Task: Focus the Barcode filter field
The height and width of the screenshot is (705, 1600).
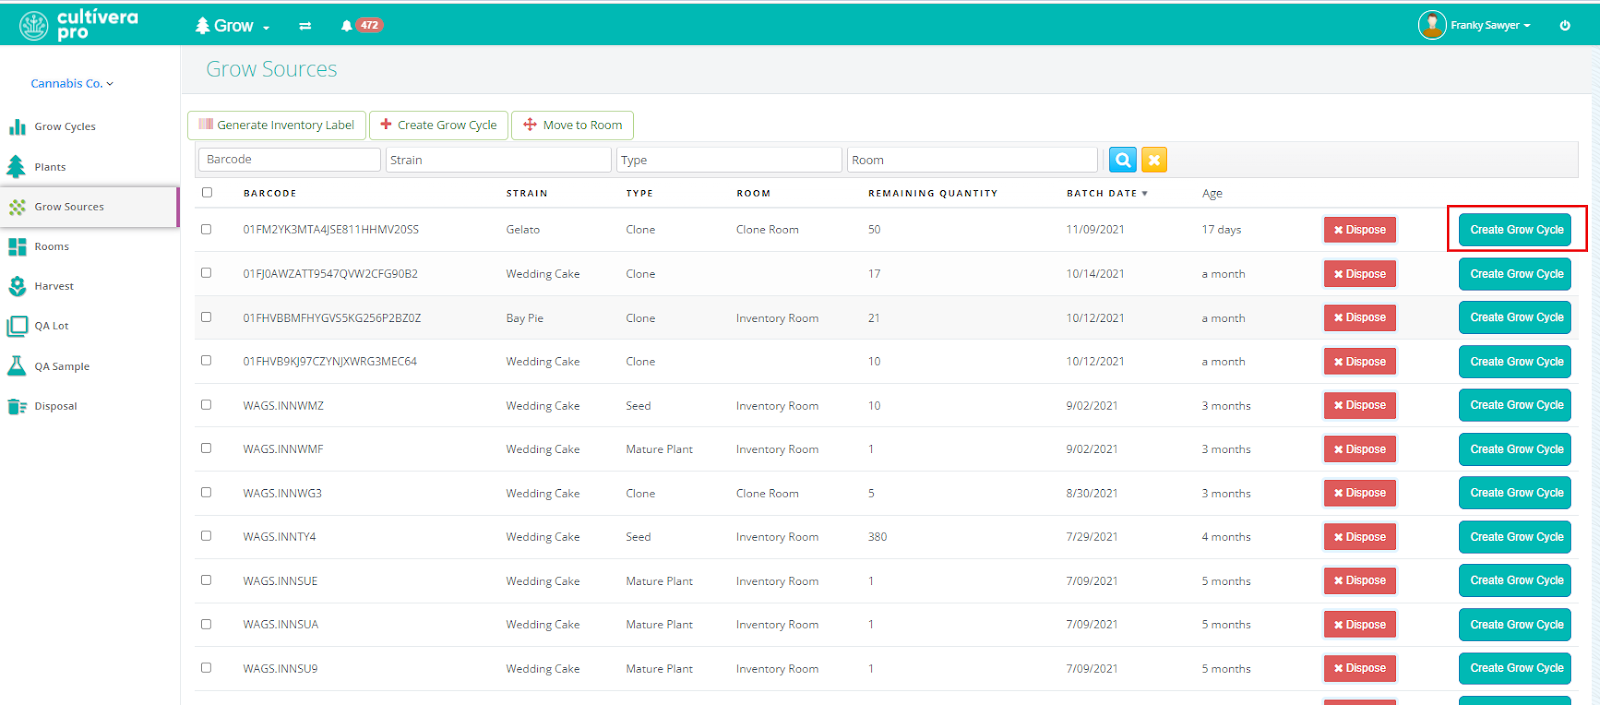Action: (289, 160)
